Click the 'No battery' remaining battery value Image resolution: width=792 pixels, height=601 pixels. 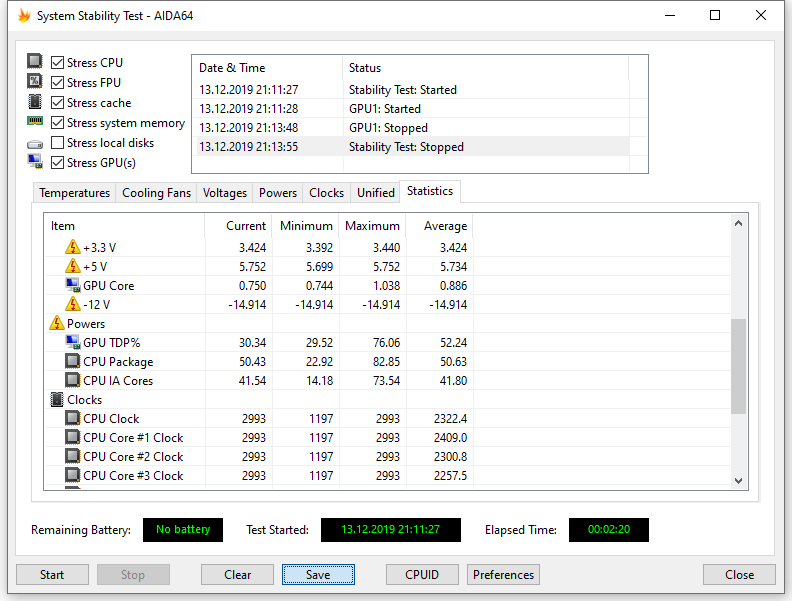click(x=183, y=529)
